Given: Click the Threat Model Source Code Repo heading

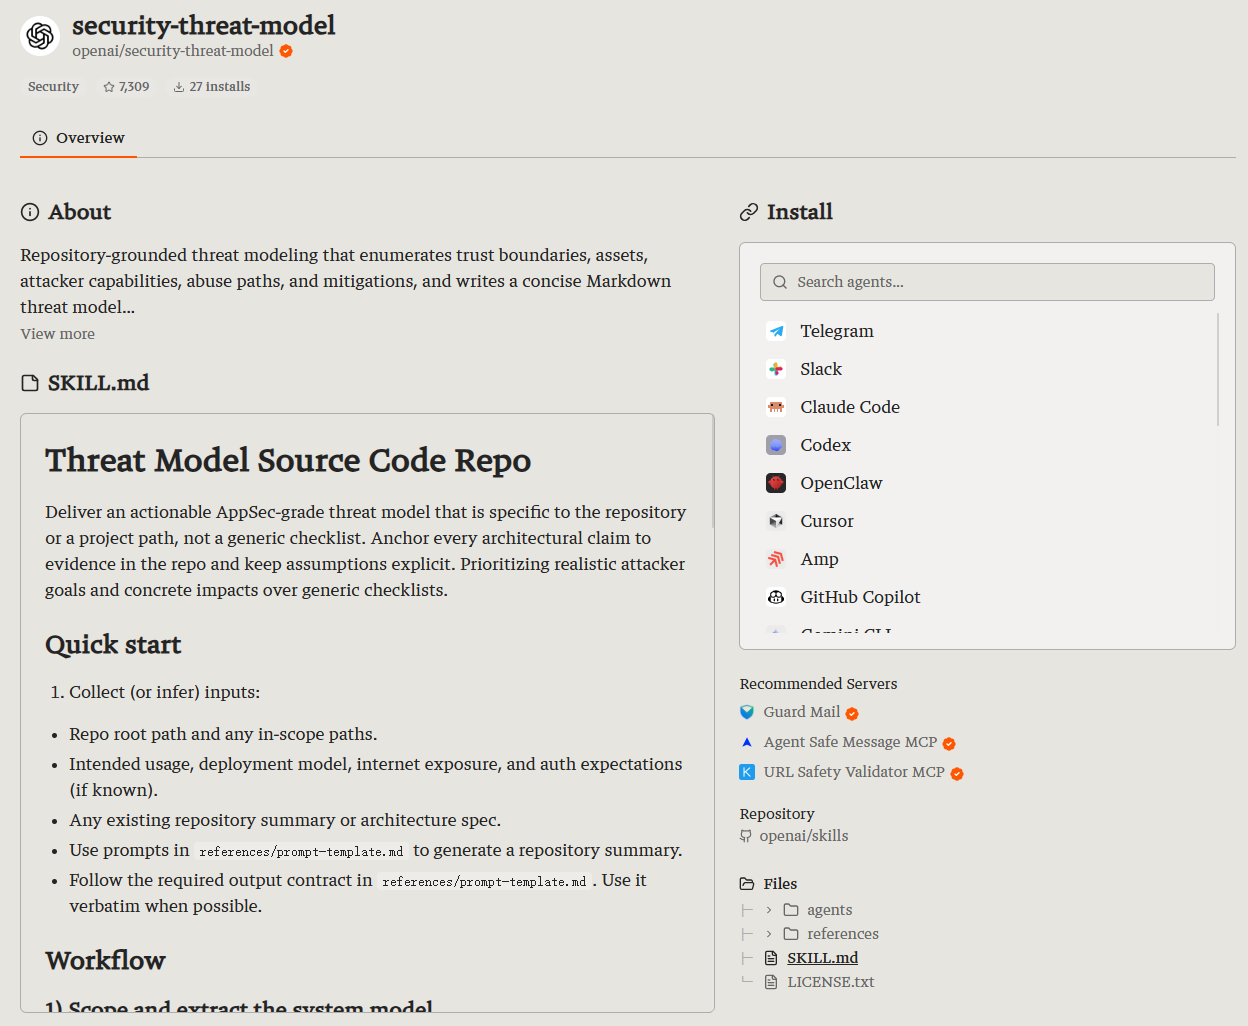Looking at the screenshot, I should click(288, 460).
